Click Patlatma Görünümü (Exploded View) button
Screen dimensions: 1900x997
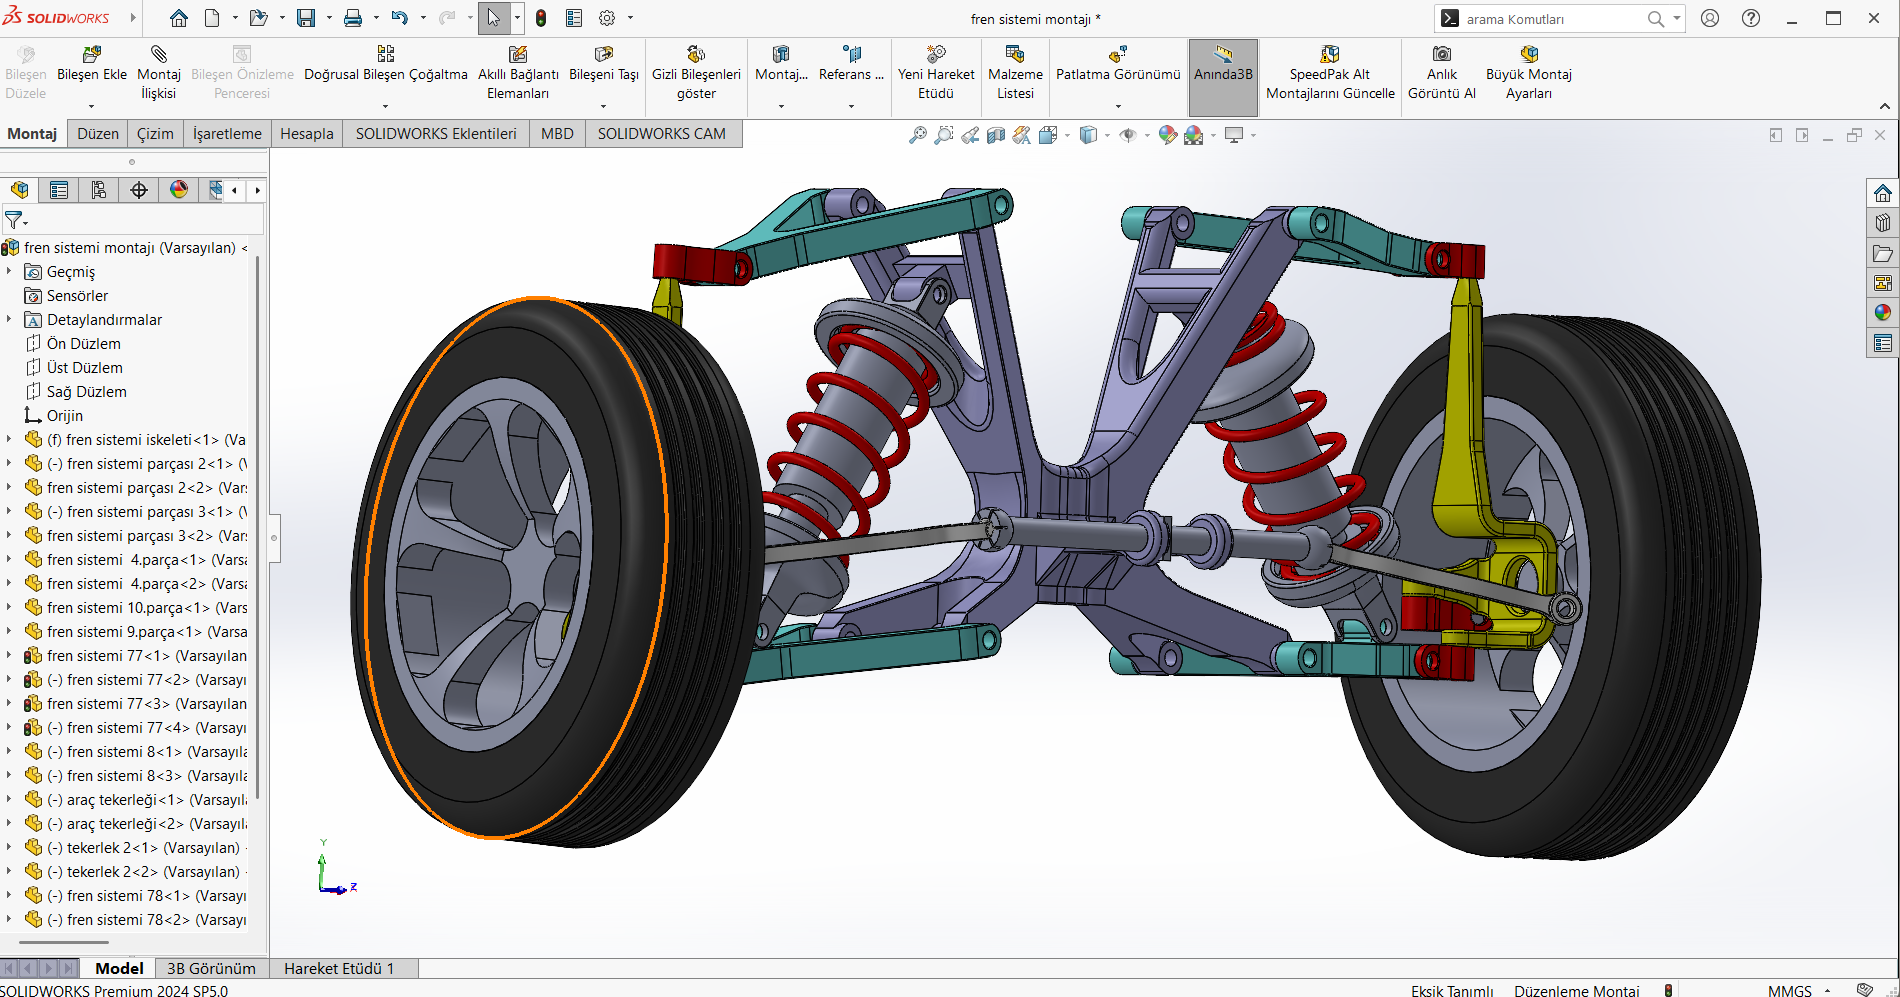[1118, 72]
